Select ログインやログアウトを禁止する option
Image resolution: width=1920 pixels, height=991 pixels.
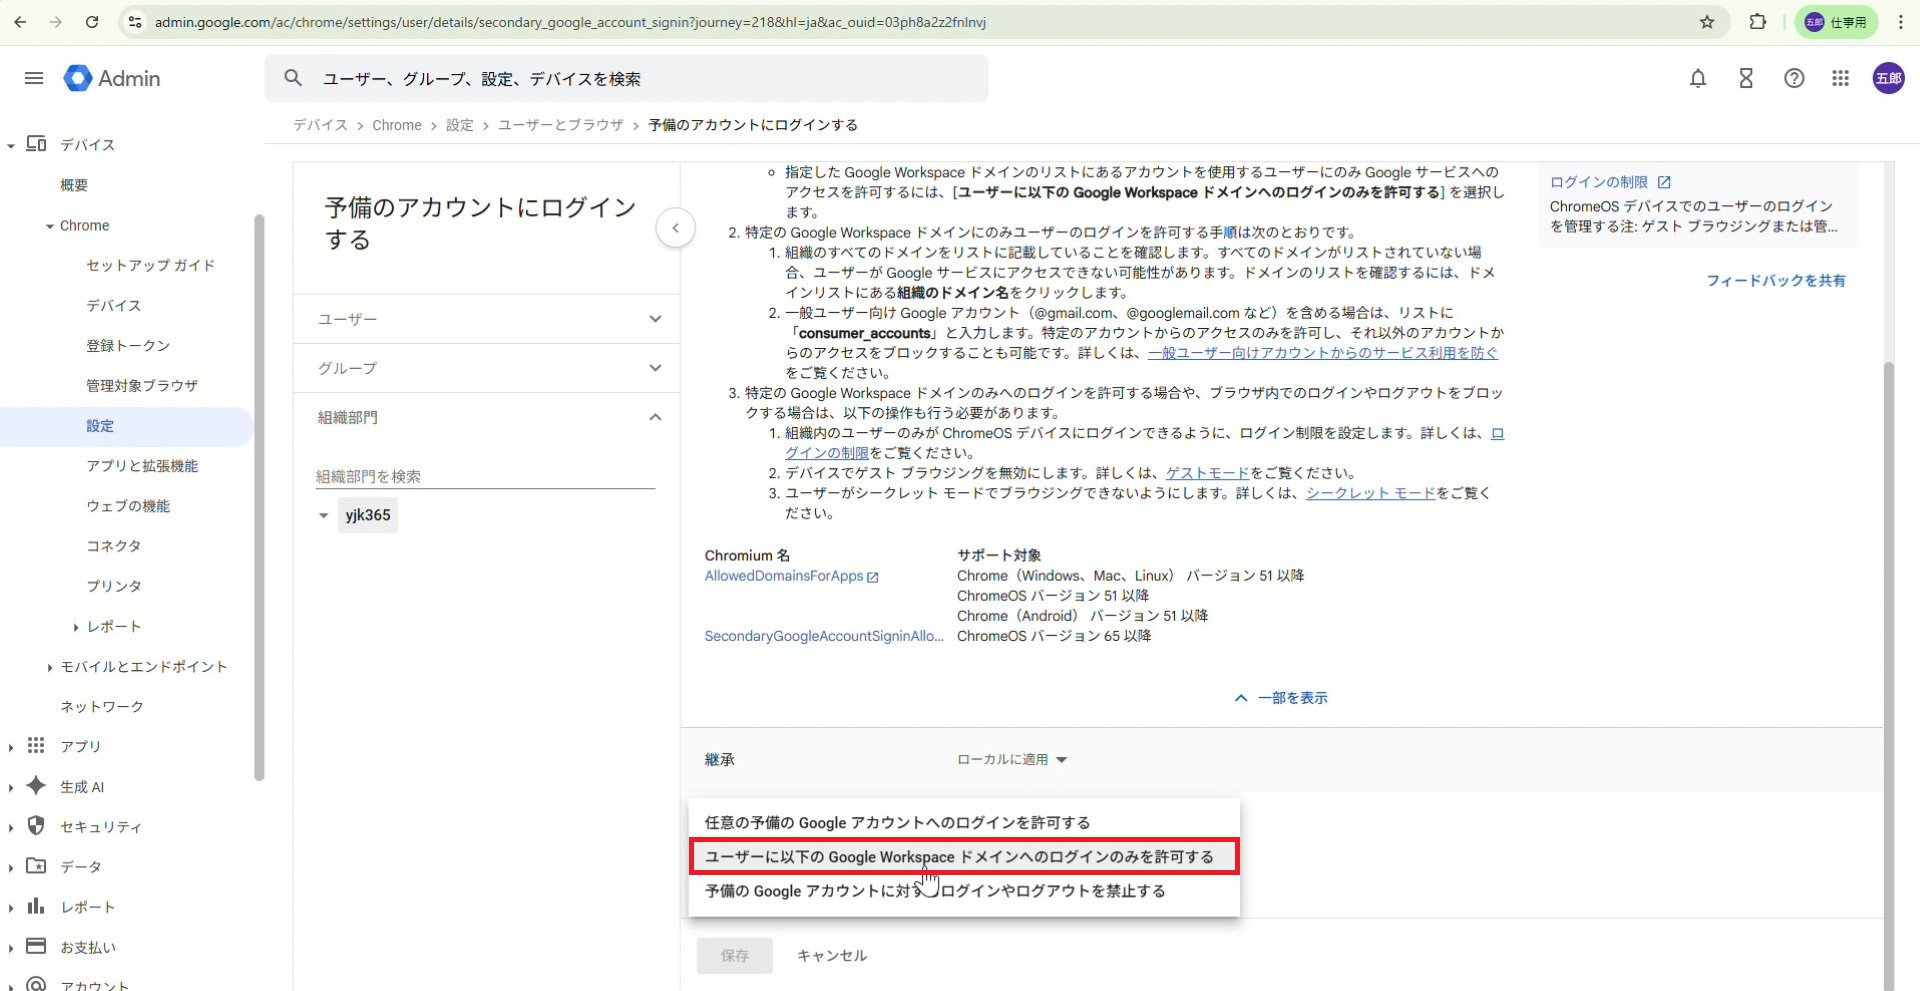(x=935, y=891)
